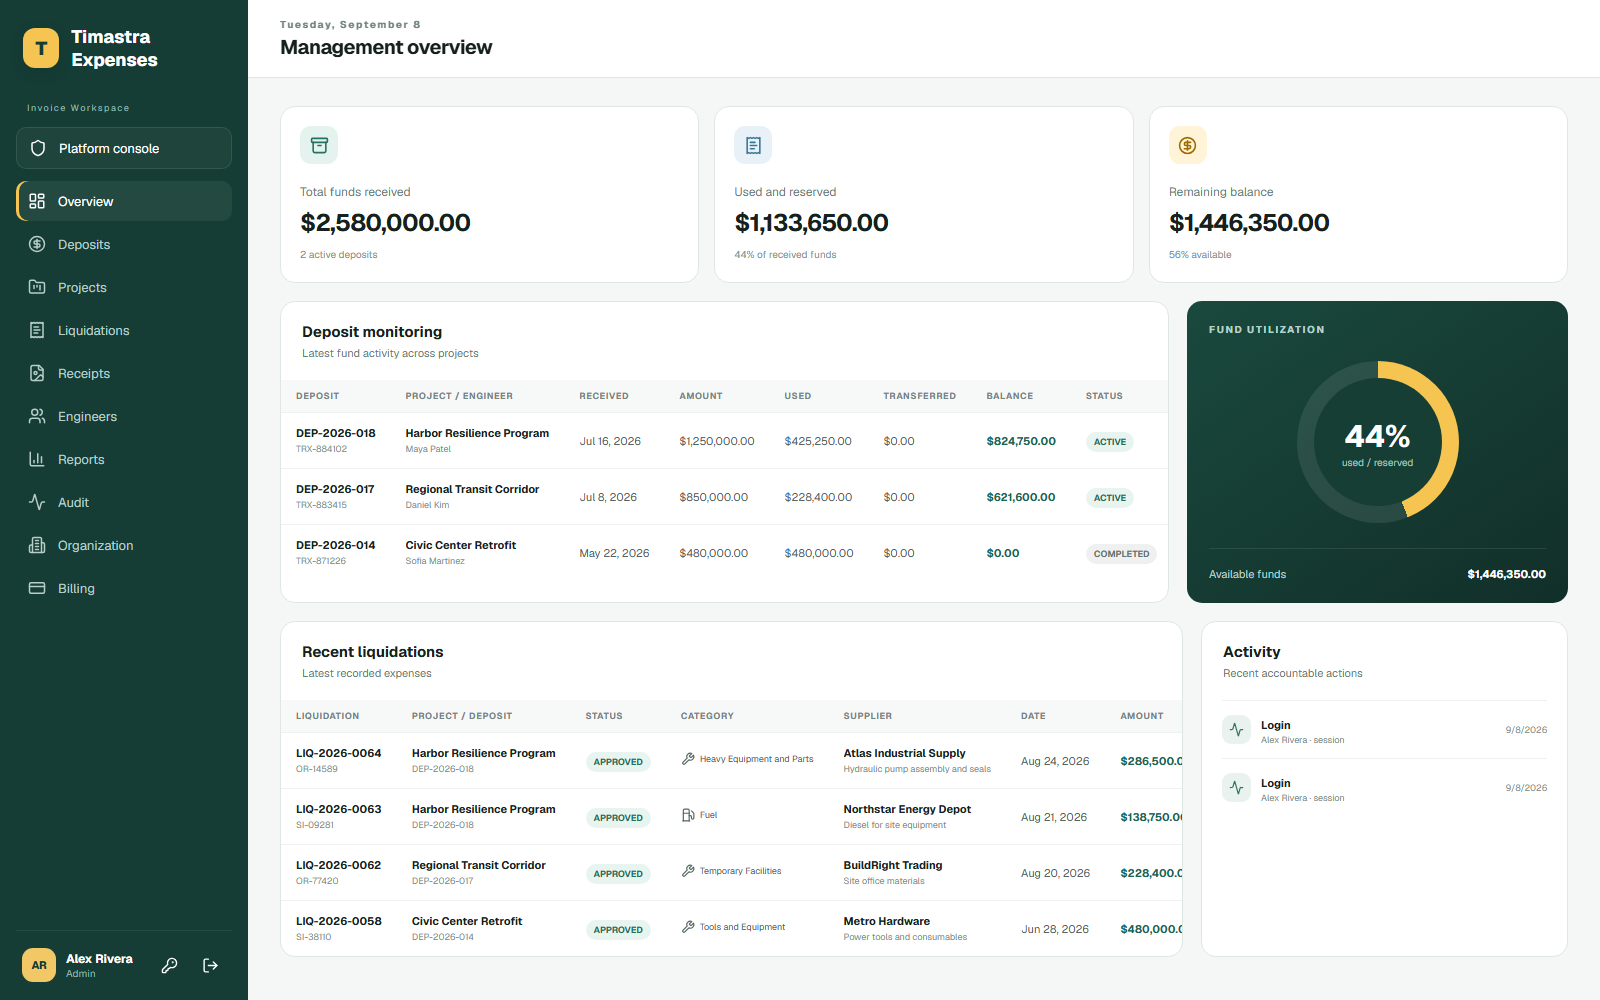
Task: Go to Overview in the sidebar
Action: coord(124,201)
